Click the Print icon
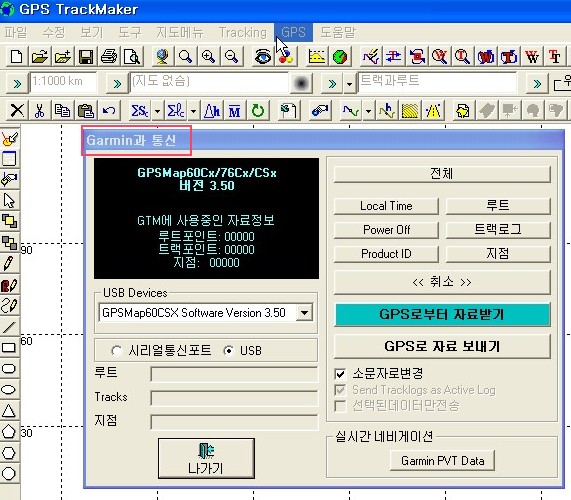This screenshot has height=500, width=571. point(109,57)
